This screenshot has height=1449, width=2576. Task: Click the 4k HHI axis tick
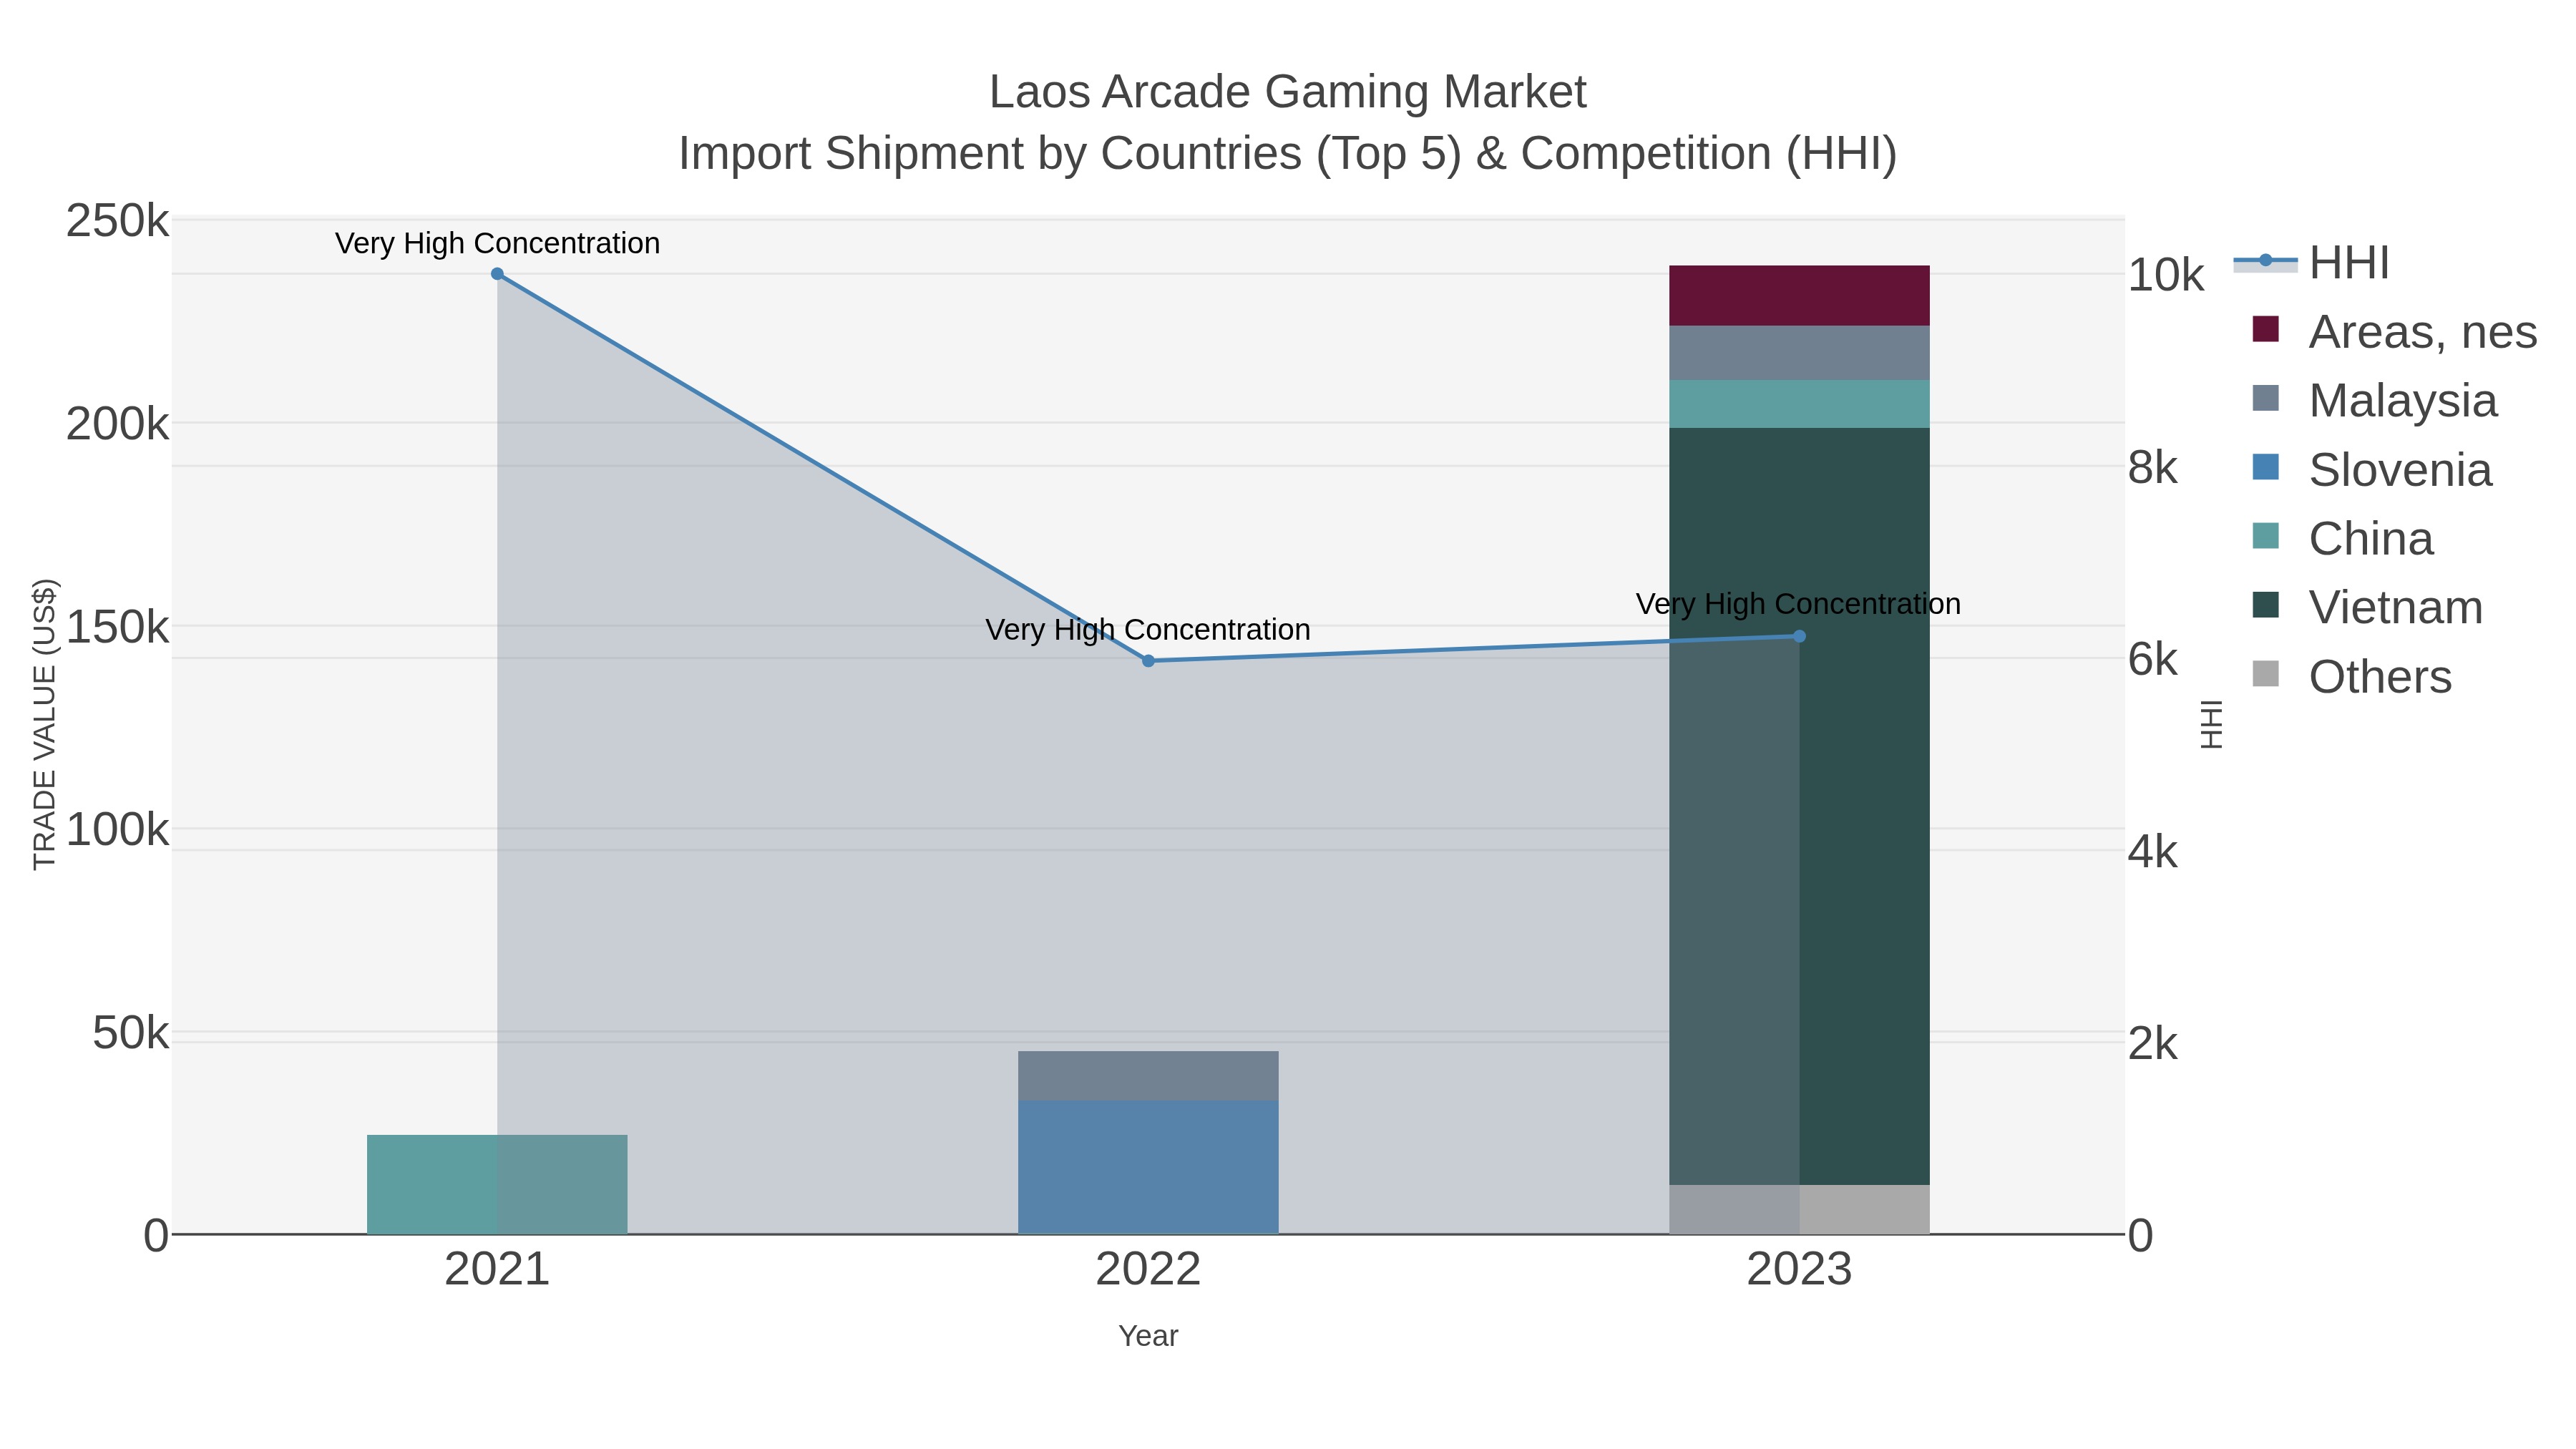click(x=2153, y=852)
